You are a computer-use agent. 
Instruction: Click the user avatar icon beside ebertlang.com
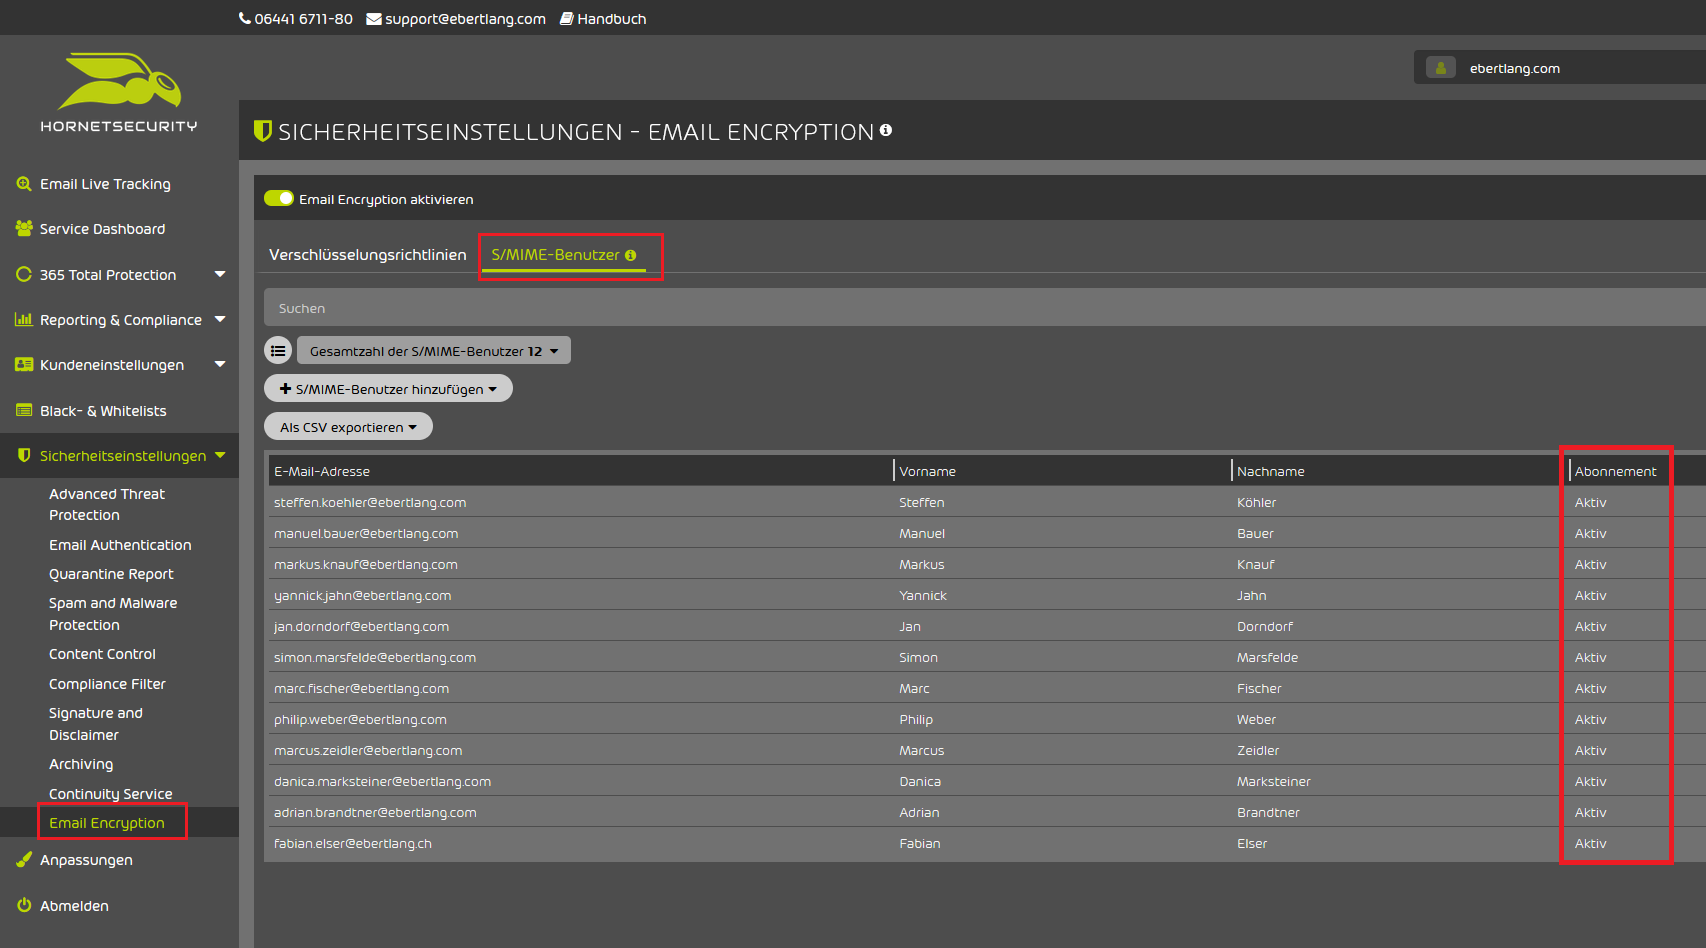click(1440, 68)
